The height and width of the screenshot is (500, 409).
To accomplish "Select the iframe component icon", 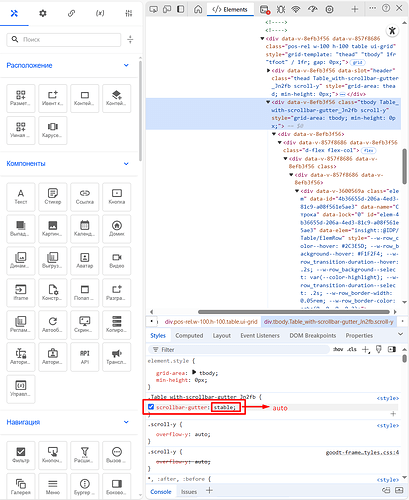I will point(21,293).
